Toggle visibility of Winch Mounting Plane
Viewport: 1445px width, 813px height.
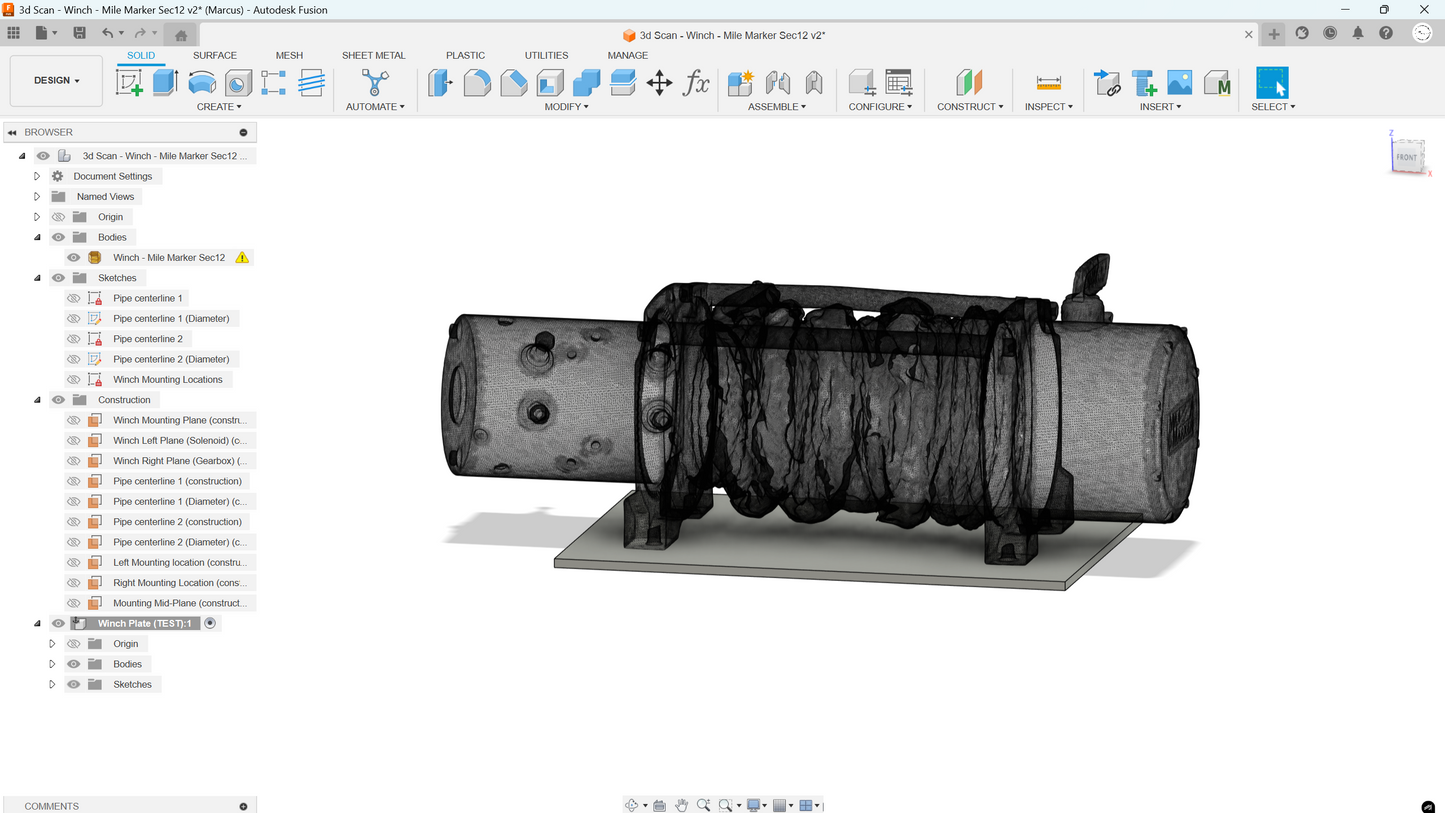pyautogui.click(x=74, y=420)
